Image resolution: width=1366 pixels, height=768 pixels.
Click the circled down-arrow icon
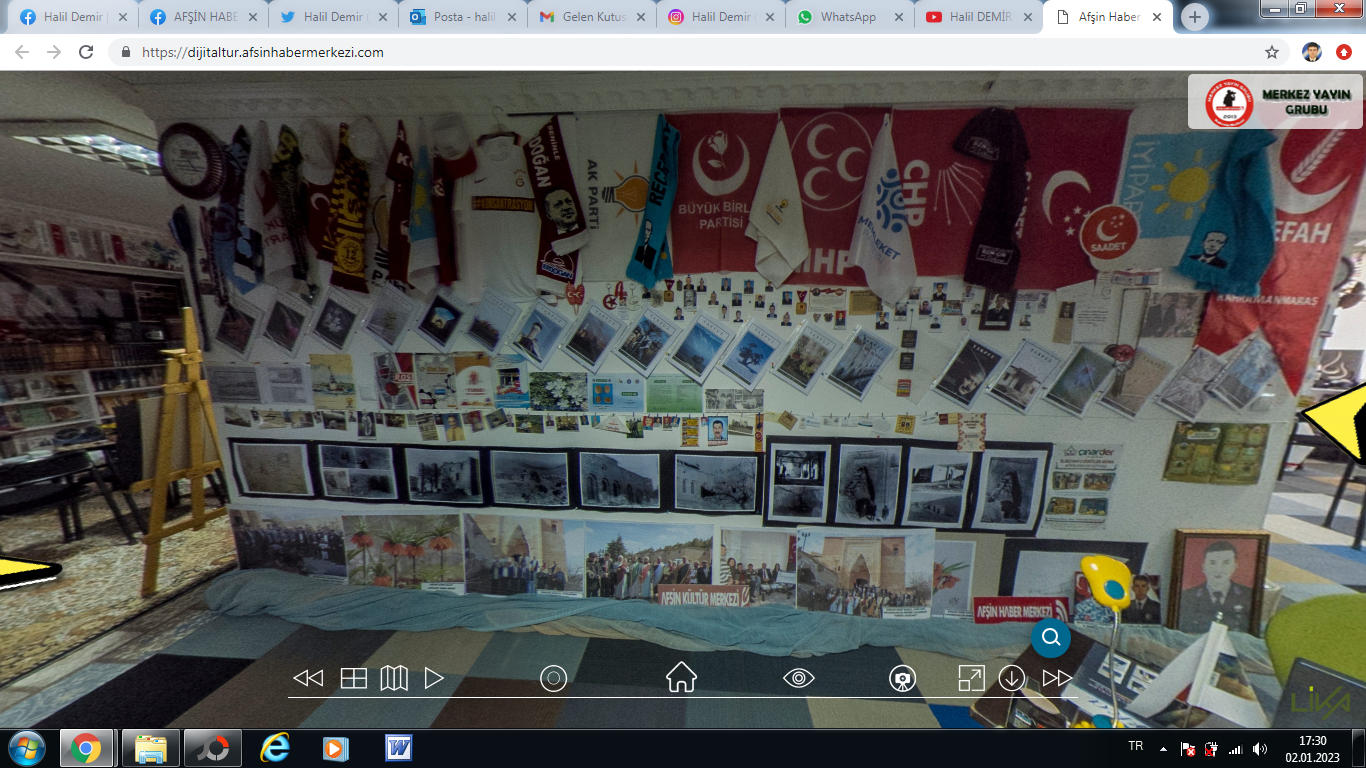point(1012,678)
